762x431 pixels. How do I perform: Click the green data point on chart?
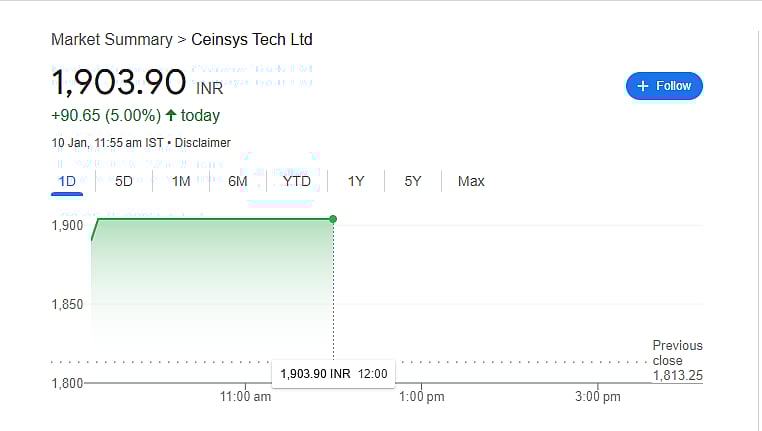(333, 219)
